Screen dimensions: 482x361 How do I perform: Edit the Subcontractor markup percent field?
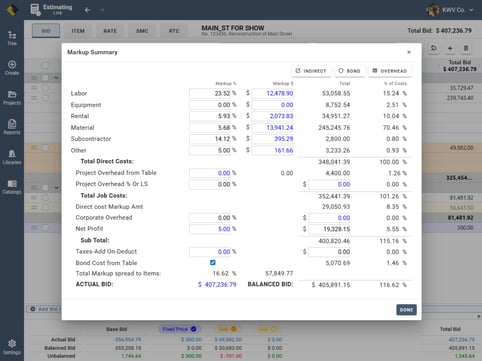tap(210, 139)
